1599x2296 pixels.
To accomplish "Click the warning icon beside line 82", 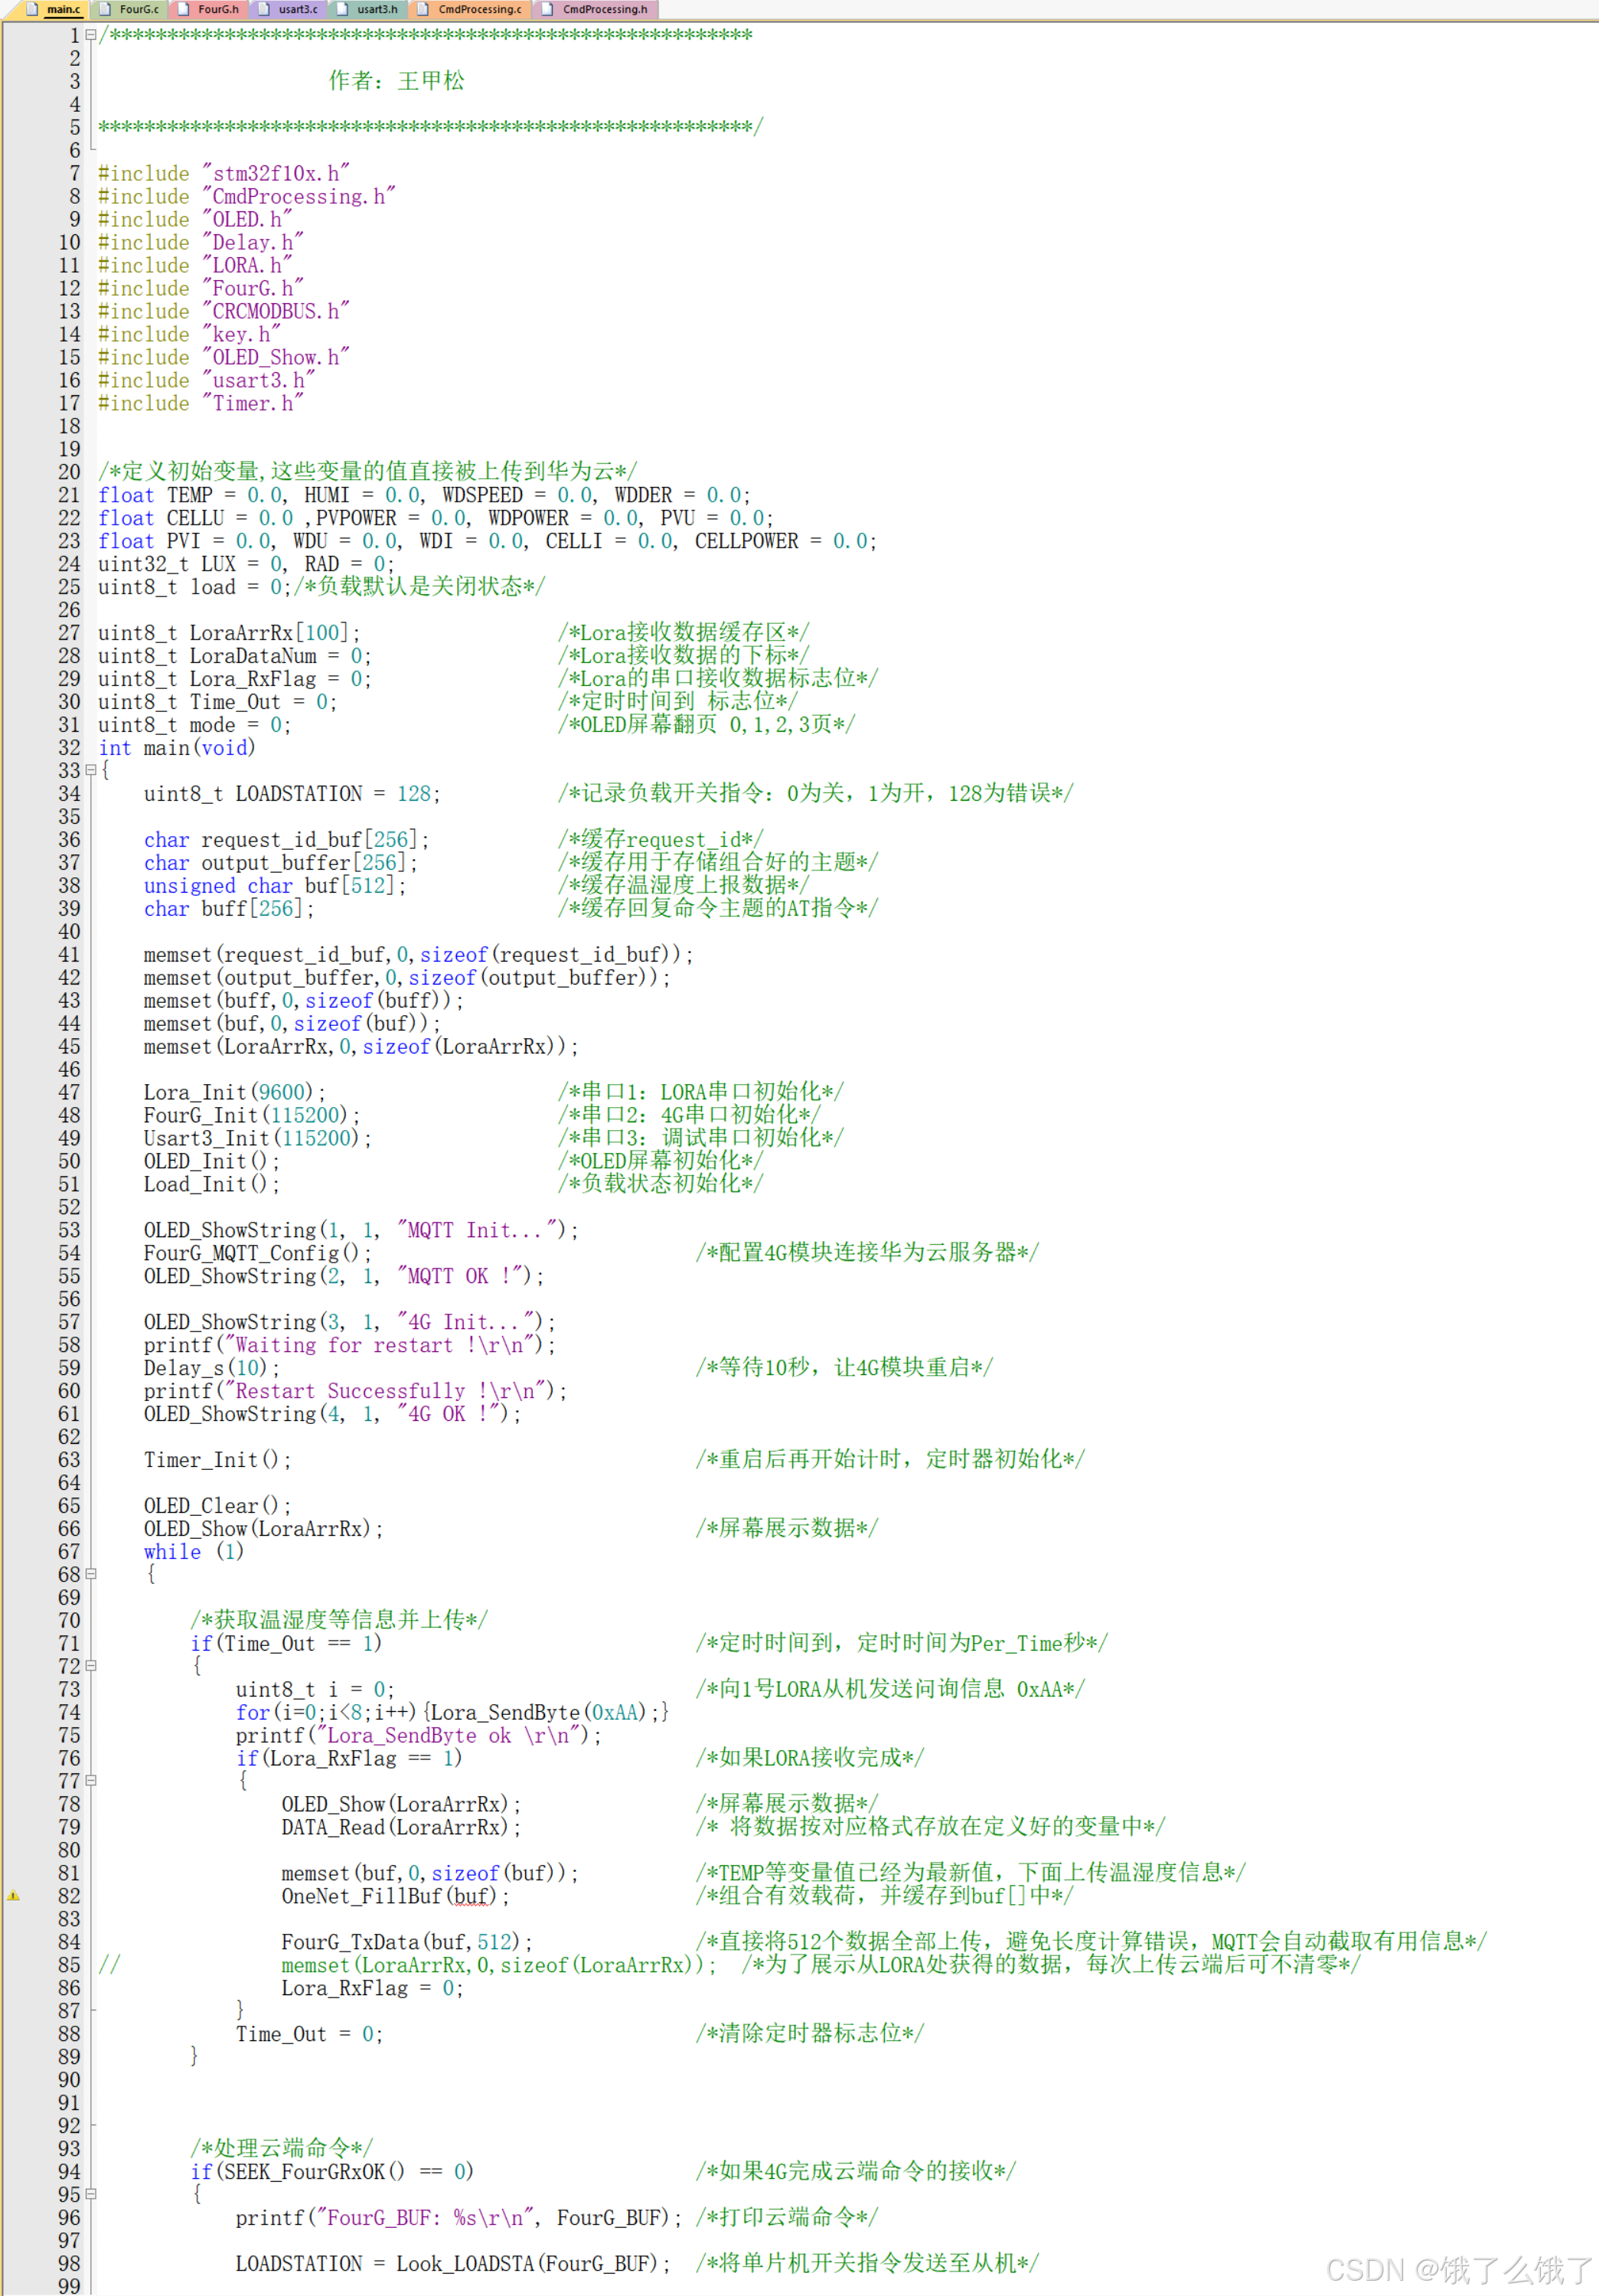I will click(14, 1895).
